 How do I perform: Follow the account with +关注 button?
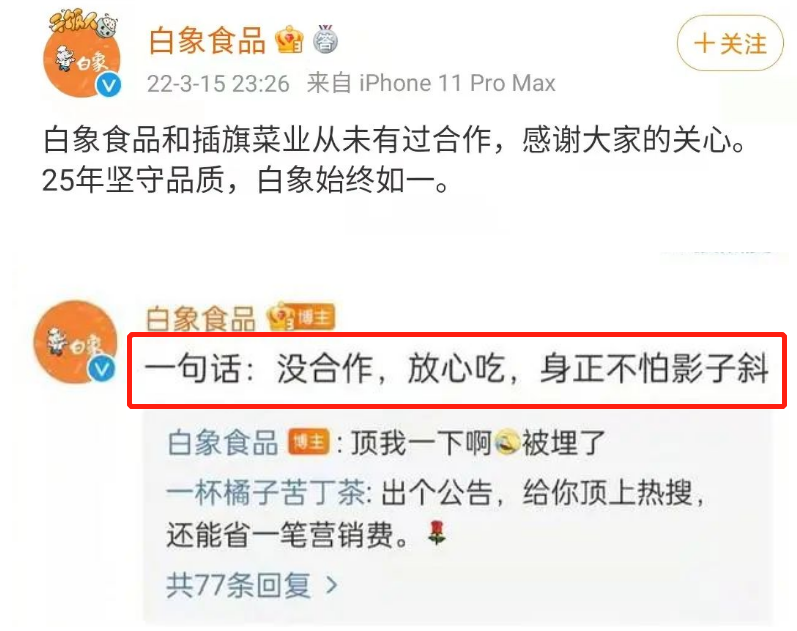pos(730,43)
